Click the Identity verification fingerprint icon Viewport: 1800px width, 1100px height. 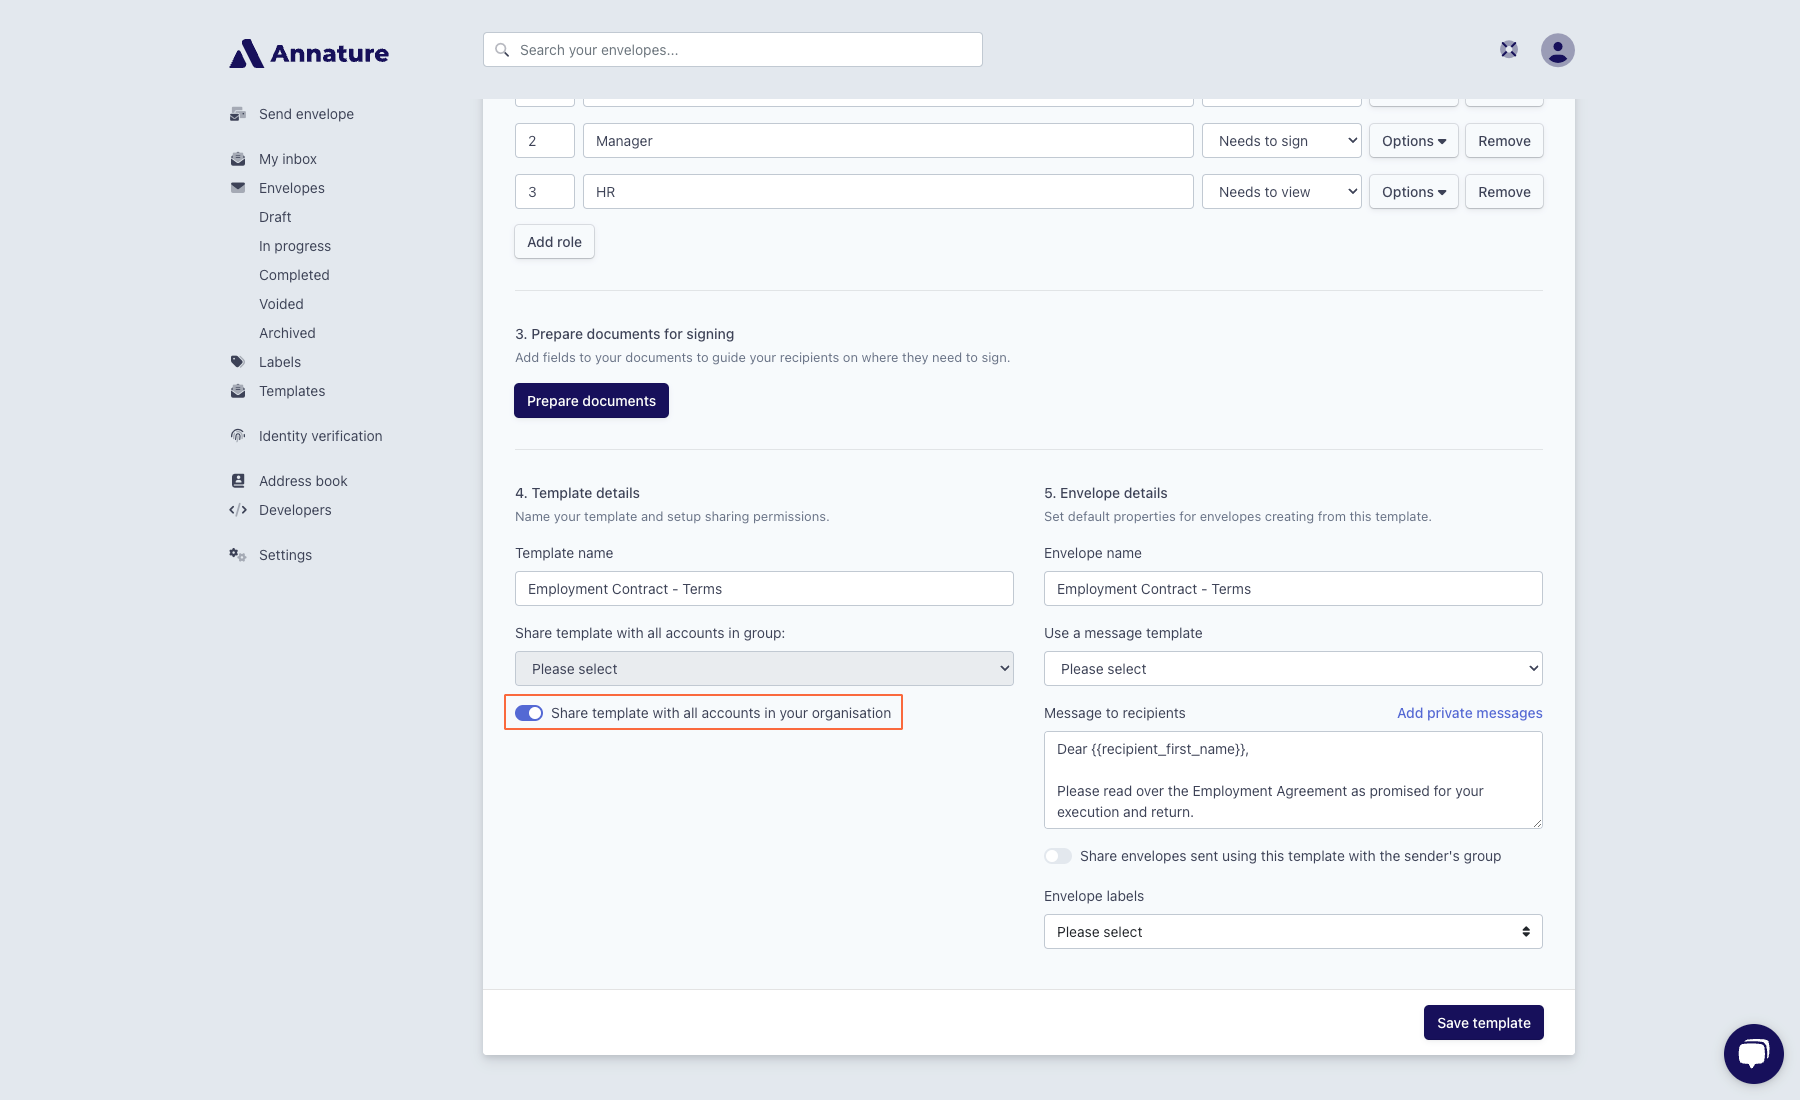(238, 436)
